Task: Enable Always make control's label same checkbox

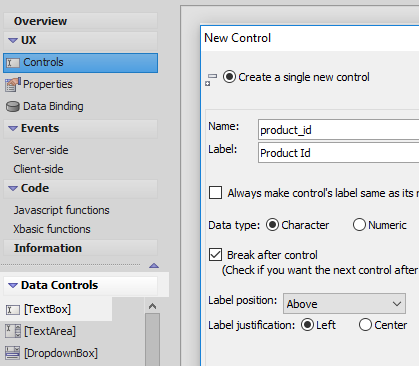Action: (x=215, y=193)
